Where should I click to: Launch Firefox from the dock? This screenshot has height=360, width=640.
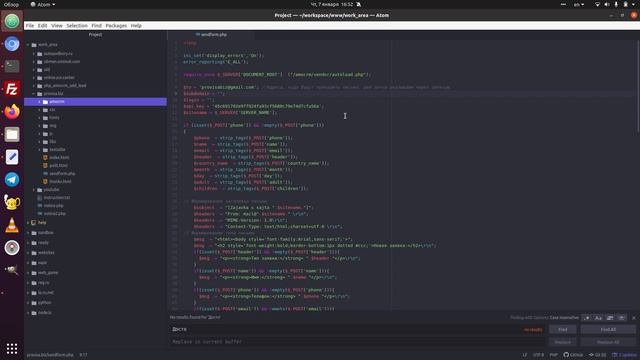point(12,111)
